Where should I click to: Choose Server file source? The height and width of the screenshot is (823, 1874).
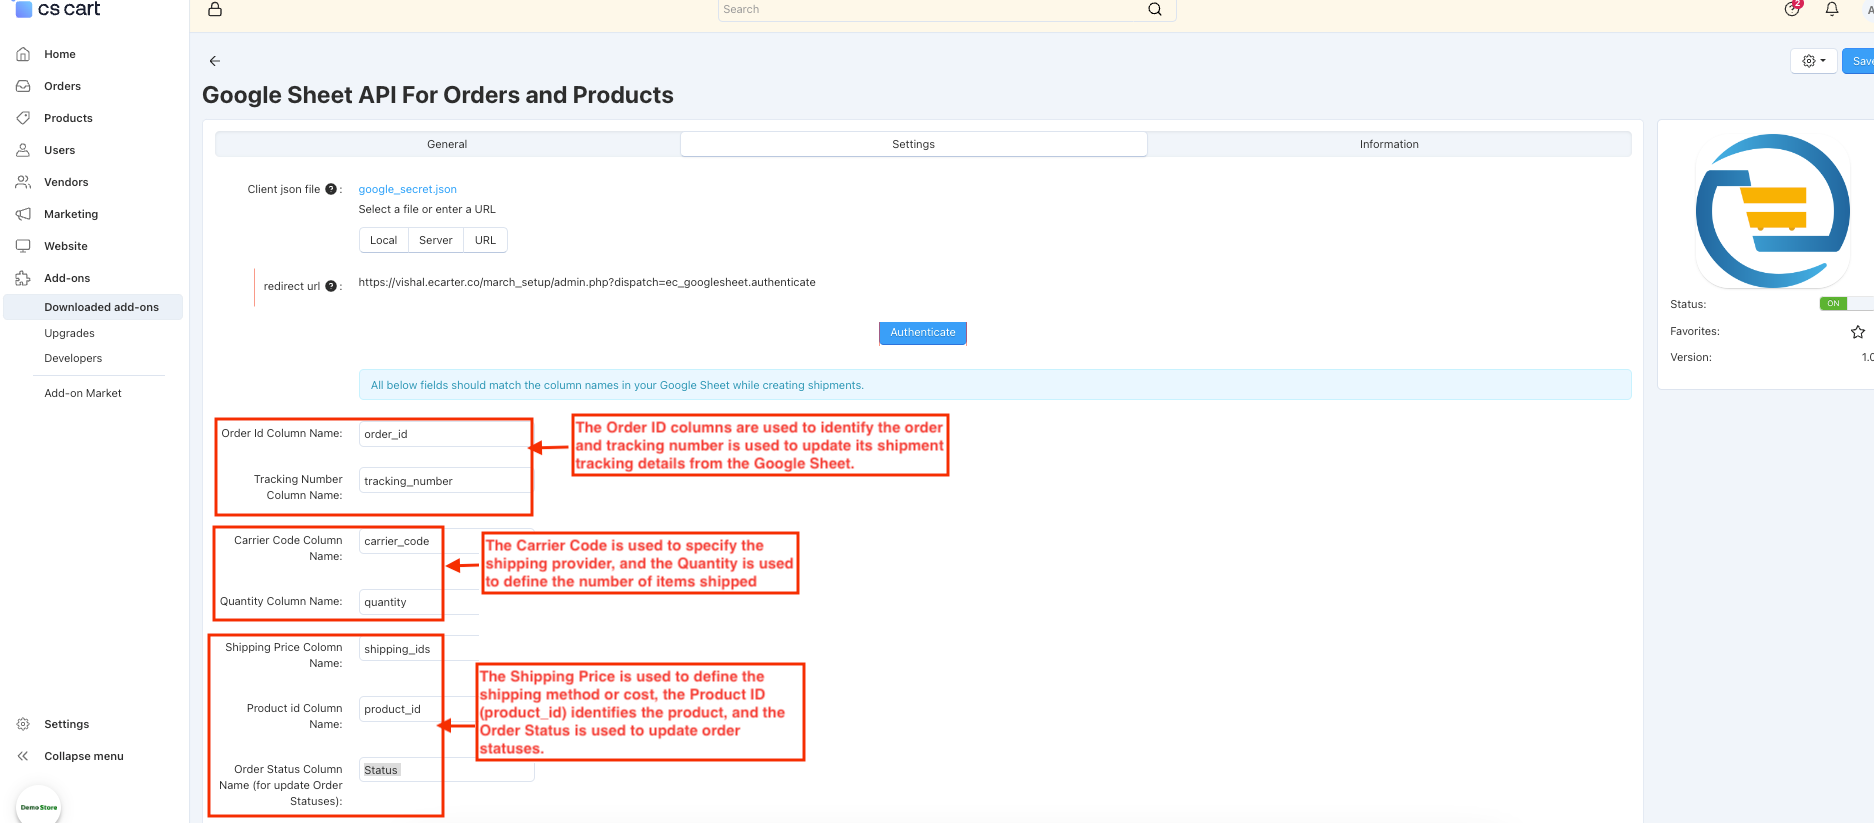click(x=435, y=240)
